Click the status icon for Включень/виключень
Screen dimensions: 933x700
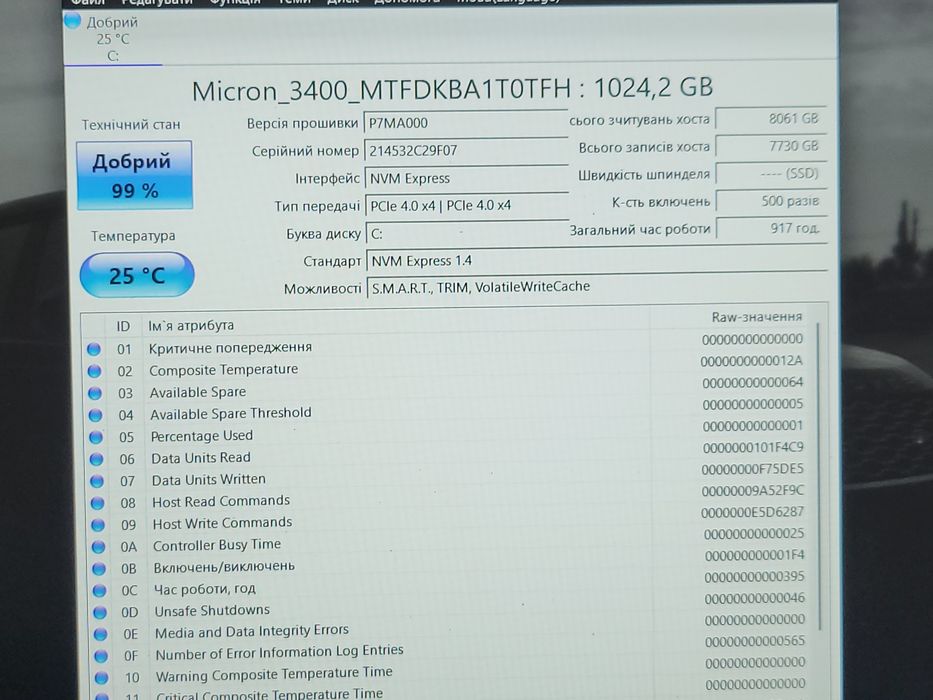[99, 569]
